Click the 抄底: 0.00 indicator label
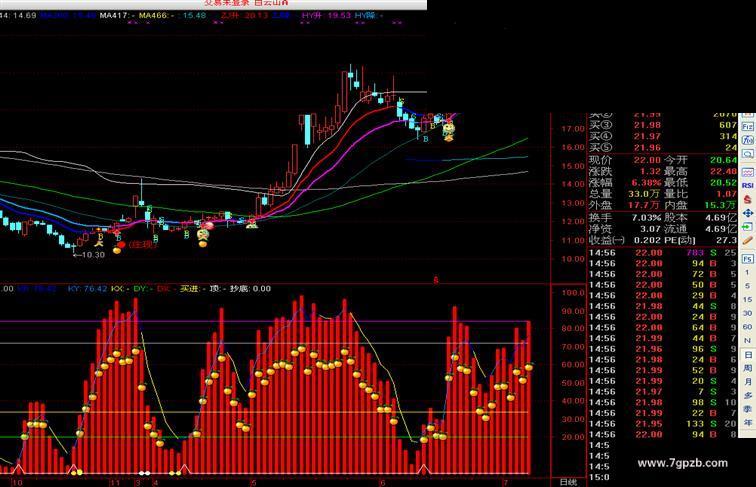The width and height of the screenshot is (756, 487). click(x=250, y=289)
